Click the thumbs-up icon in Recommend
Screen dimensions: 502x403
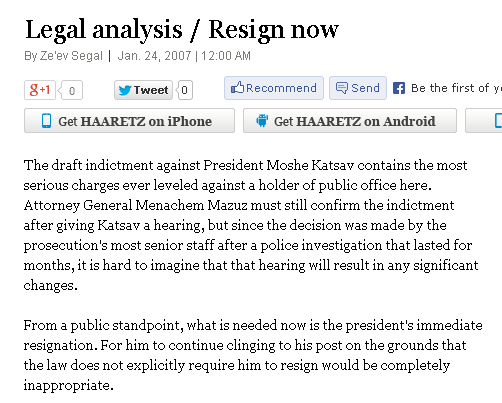(237, 88)
